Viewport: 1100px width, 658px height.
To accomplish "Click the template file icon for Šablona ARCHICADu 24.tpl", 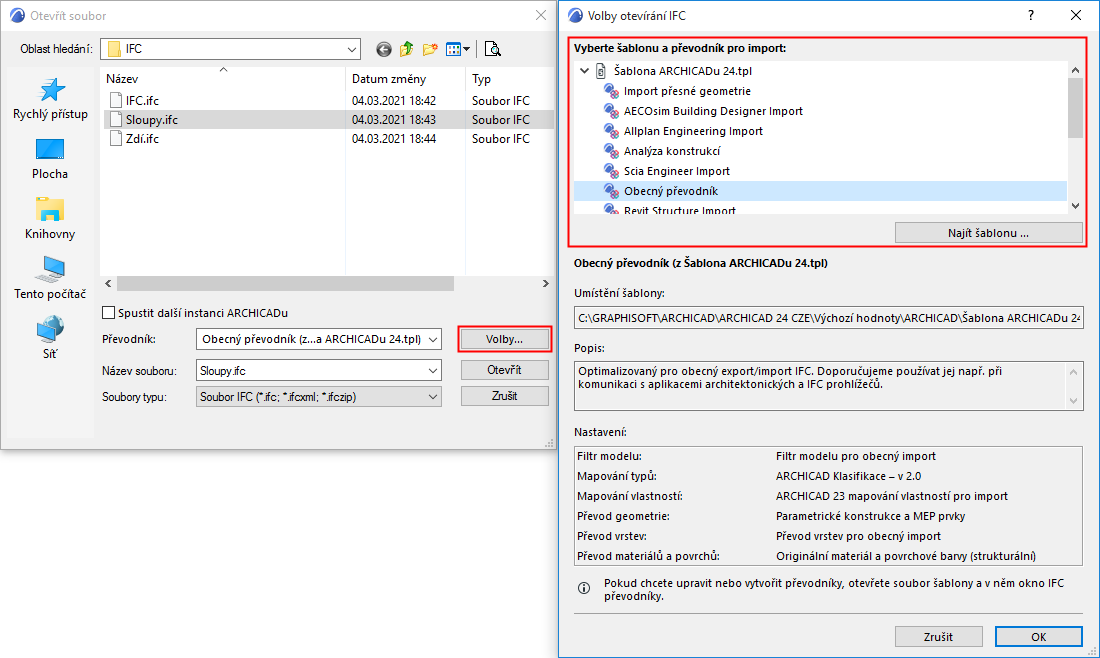I will (601, 71).
